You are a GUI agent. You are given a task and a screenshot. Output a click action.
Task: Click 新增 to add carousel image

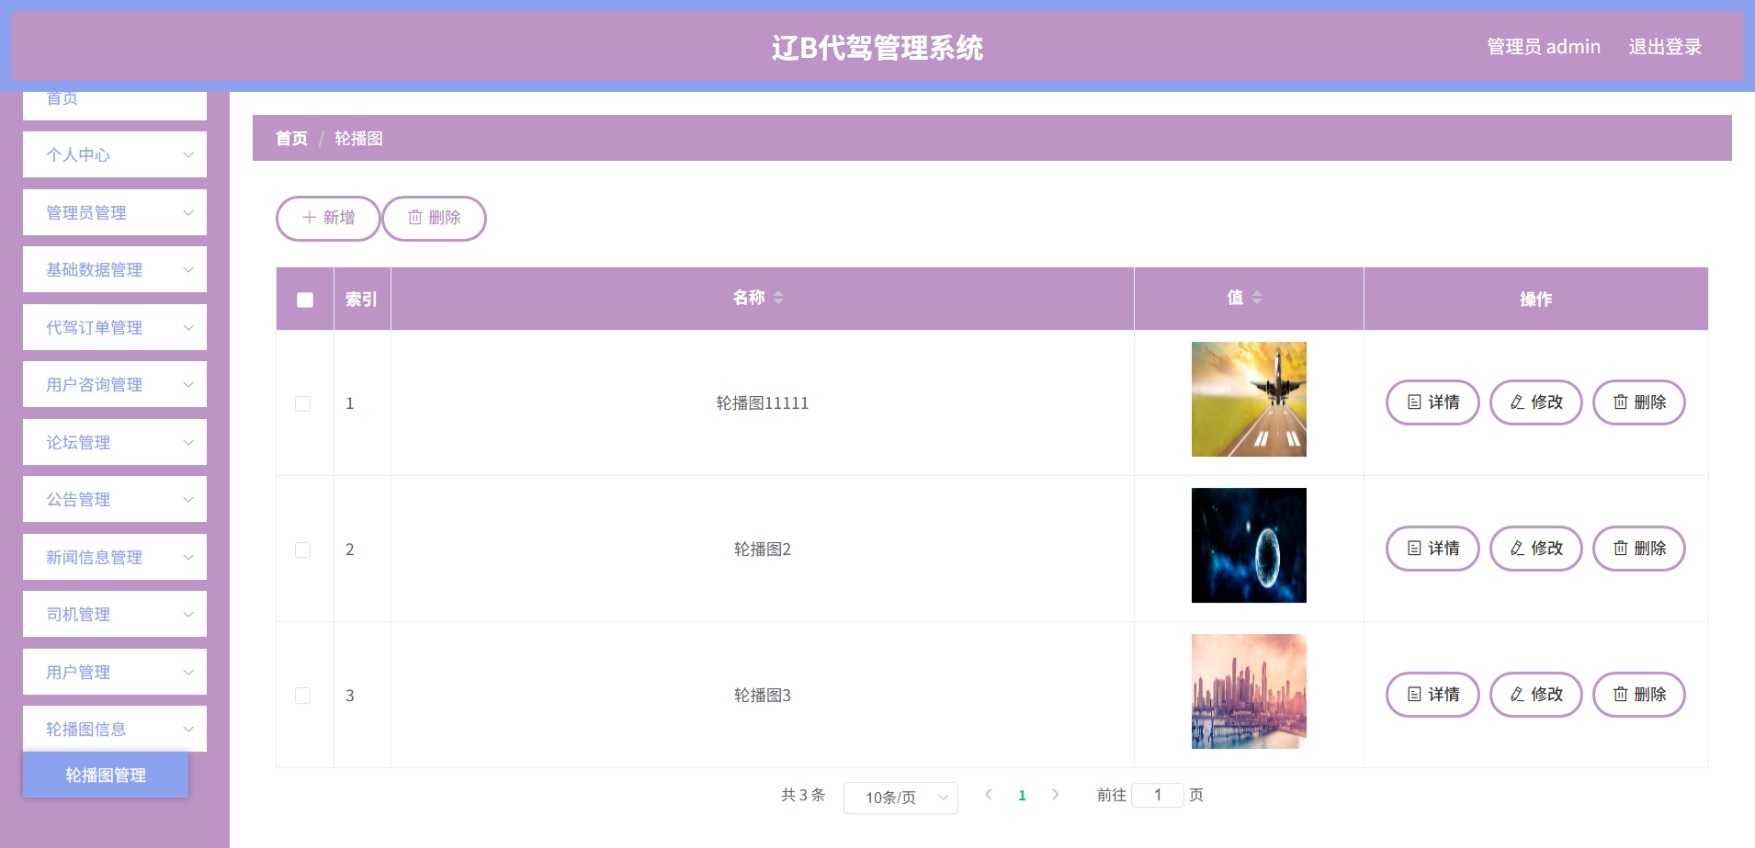328,218
